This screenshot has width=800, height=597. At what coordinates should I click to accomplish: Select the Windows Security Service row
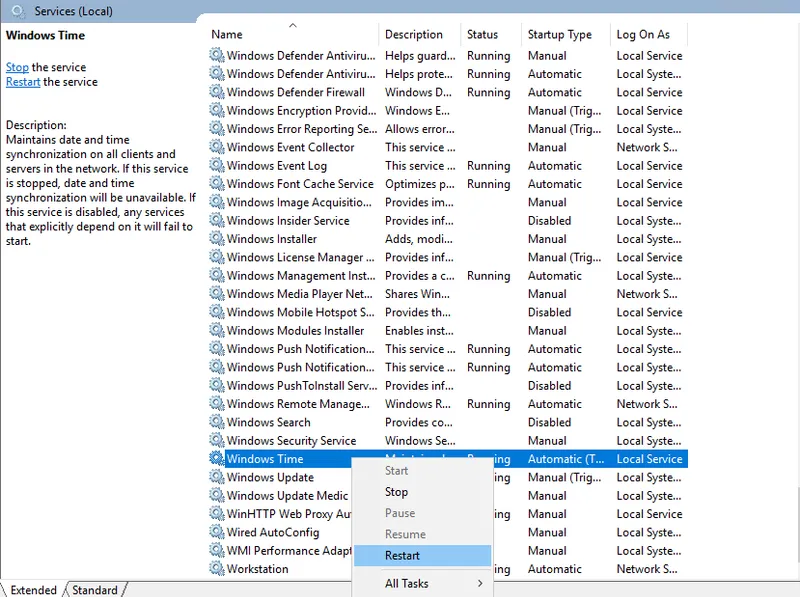[291, 440]
